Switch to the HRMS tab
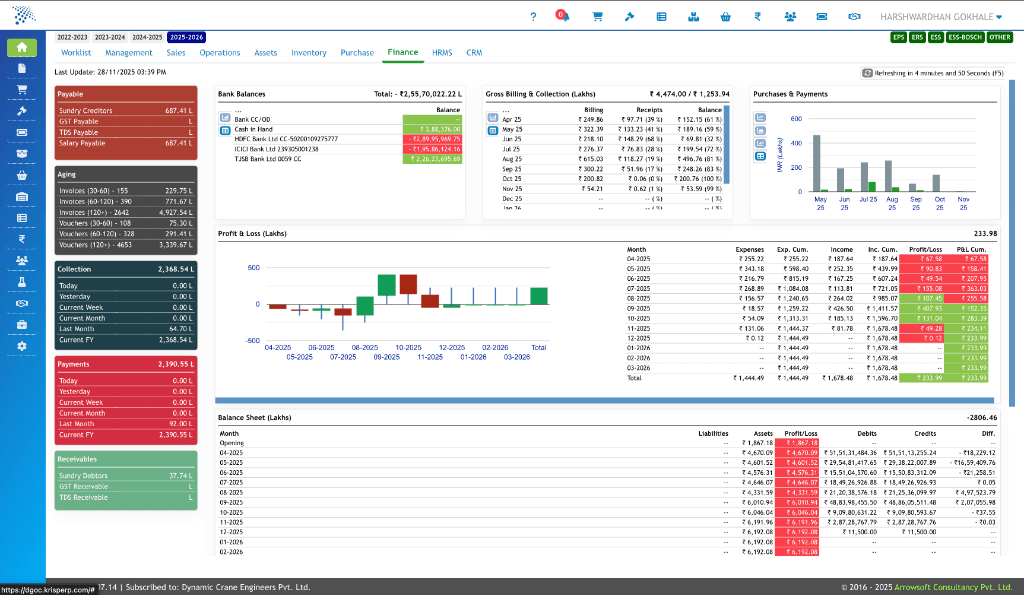This screenshot has width=1024, height=595. [440, 52]
